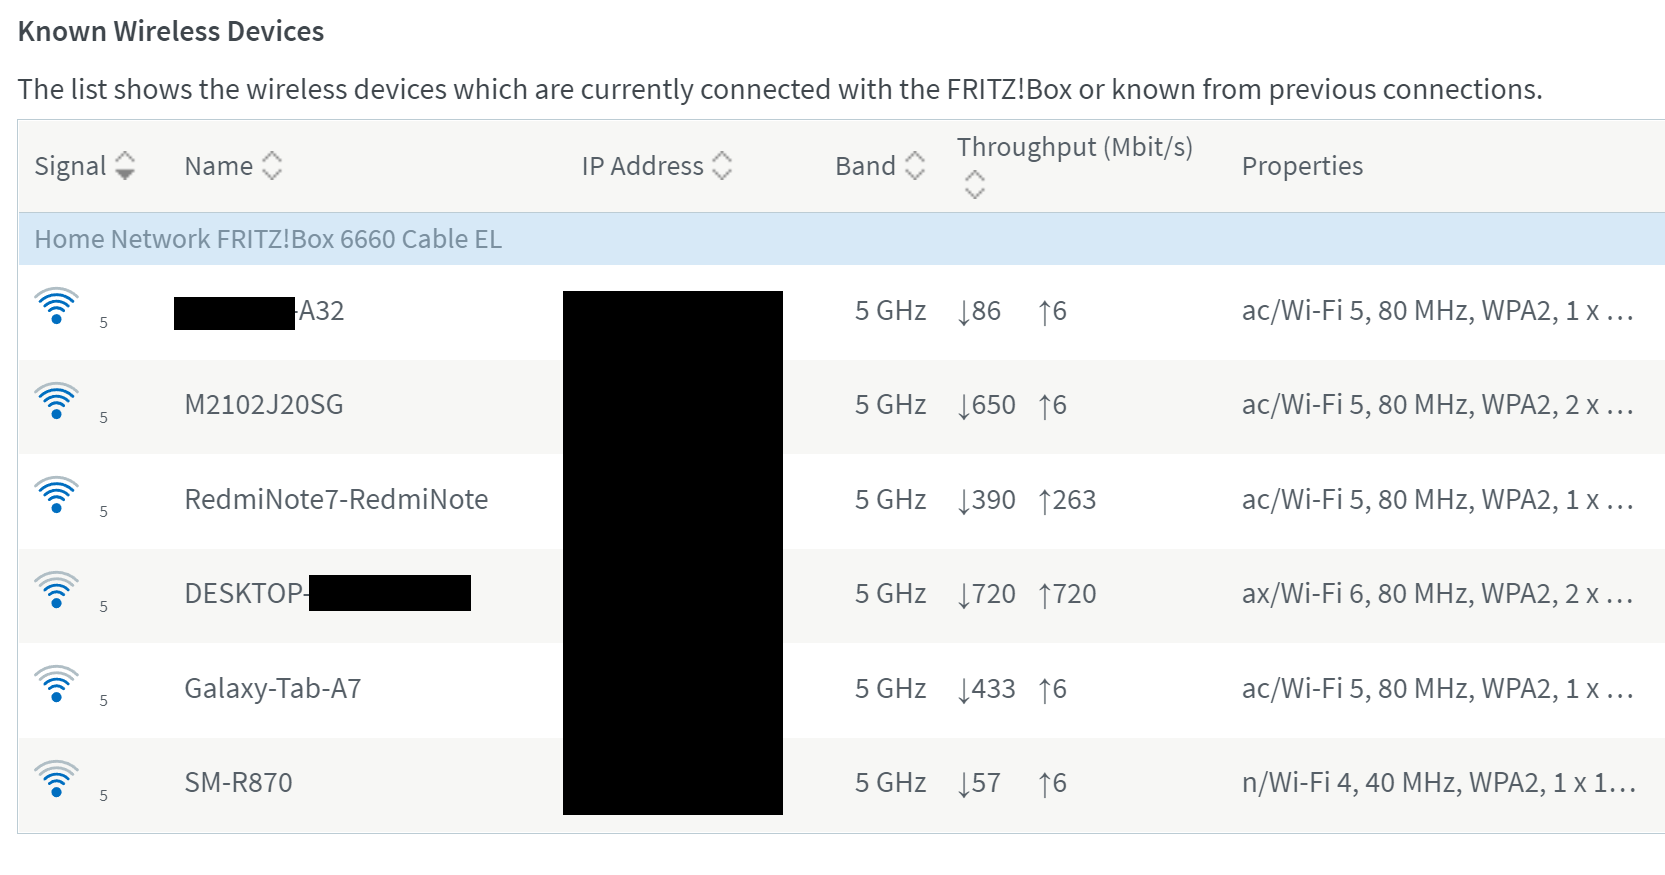Screen dimensions: 1665x875
Task: Sort the list by Signal column
Action: pos(125,166)
